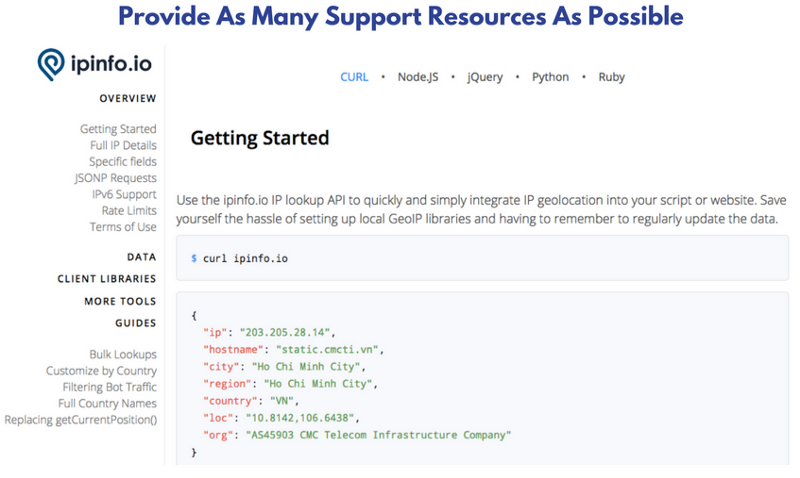The height and width of the screenshot is (478, 800).
Task: Switch to the CURL tab
Action: point(354,77)
